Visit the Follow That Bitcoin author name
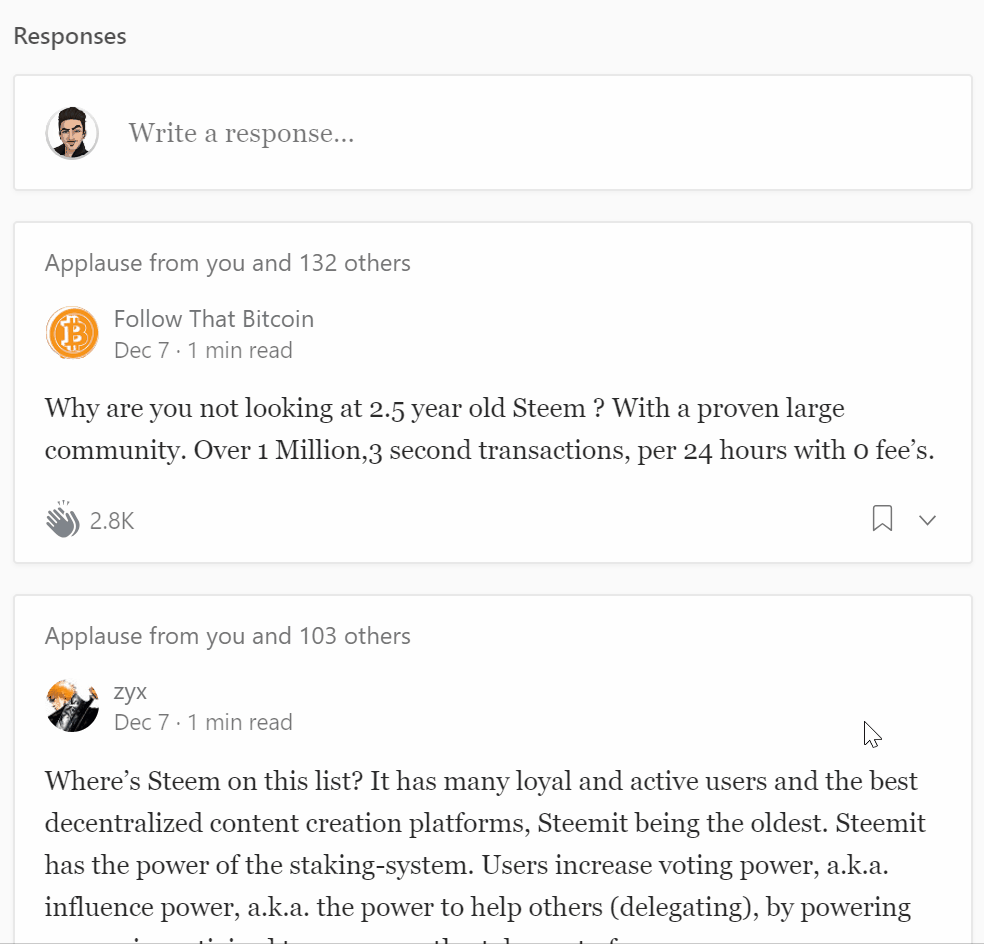The width and height of the screenshot is (984, 944). pos(214,319)
